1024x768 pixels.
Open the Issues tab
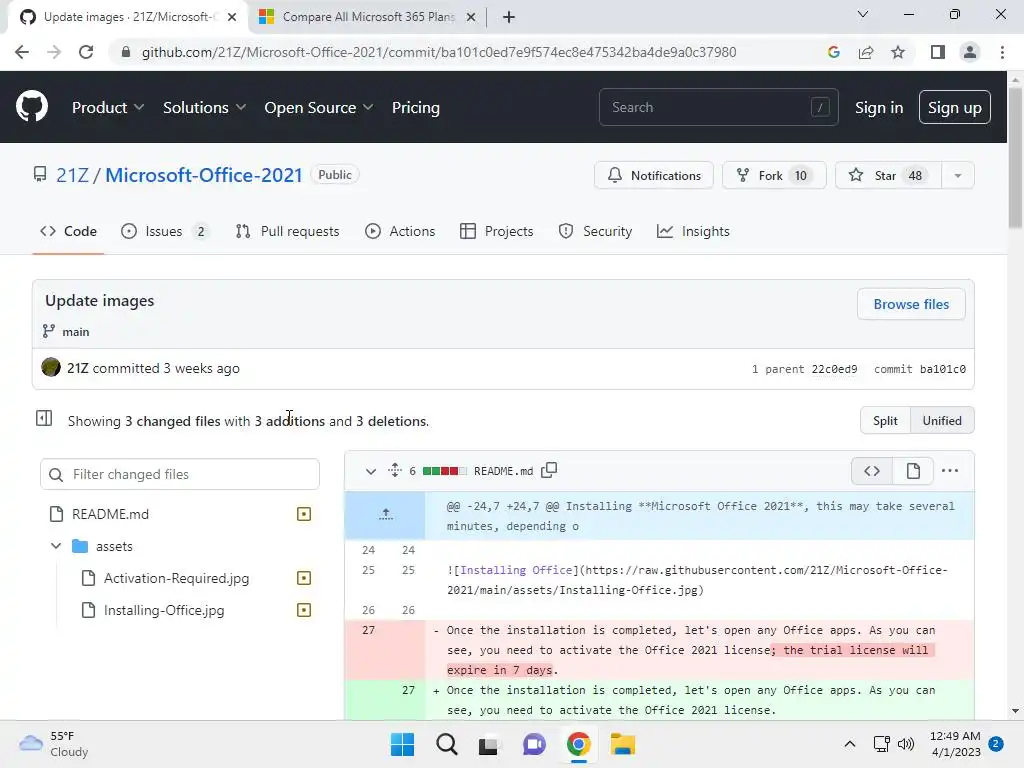(165, 231)
